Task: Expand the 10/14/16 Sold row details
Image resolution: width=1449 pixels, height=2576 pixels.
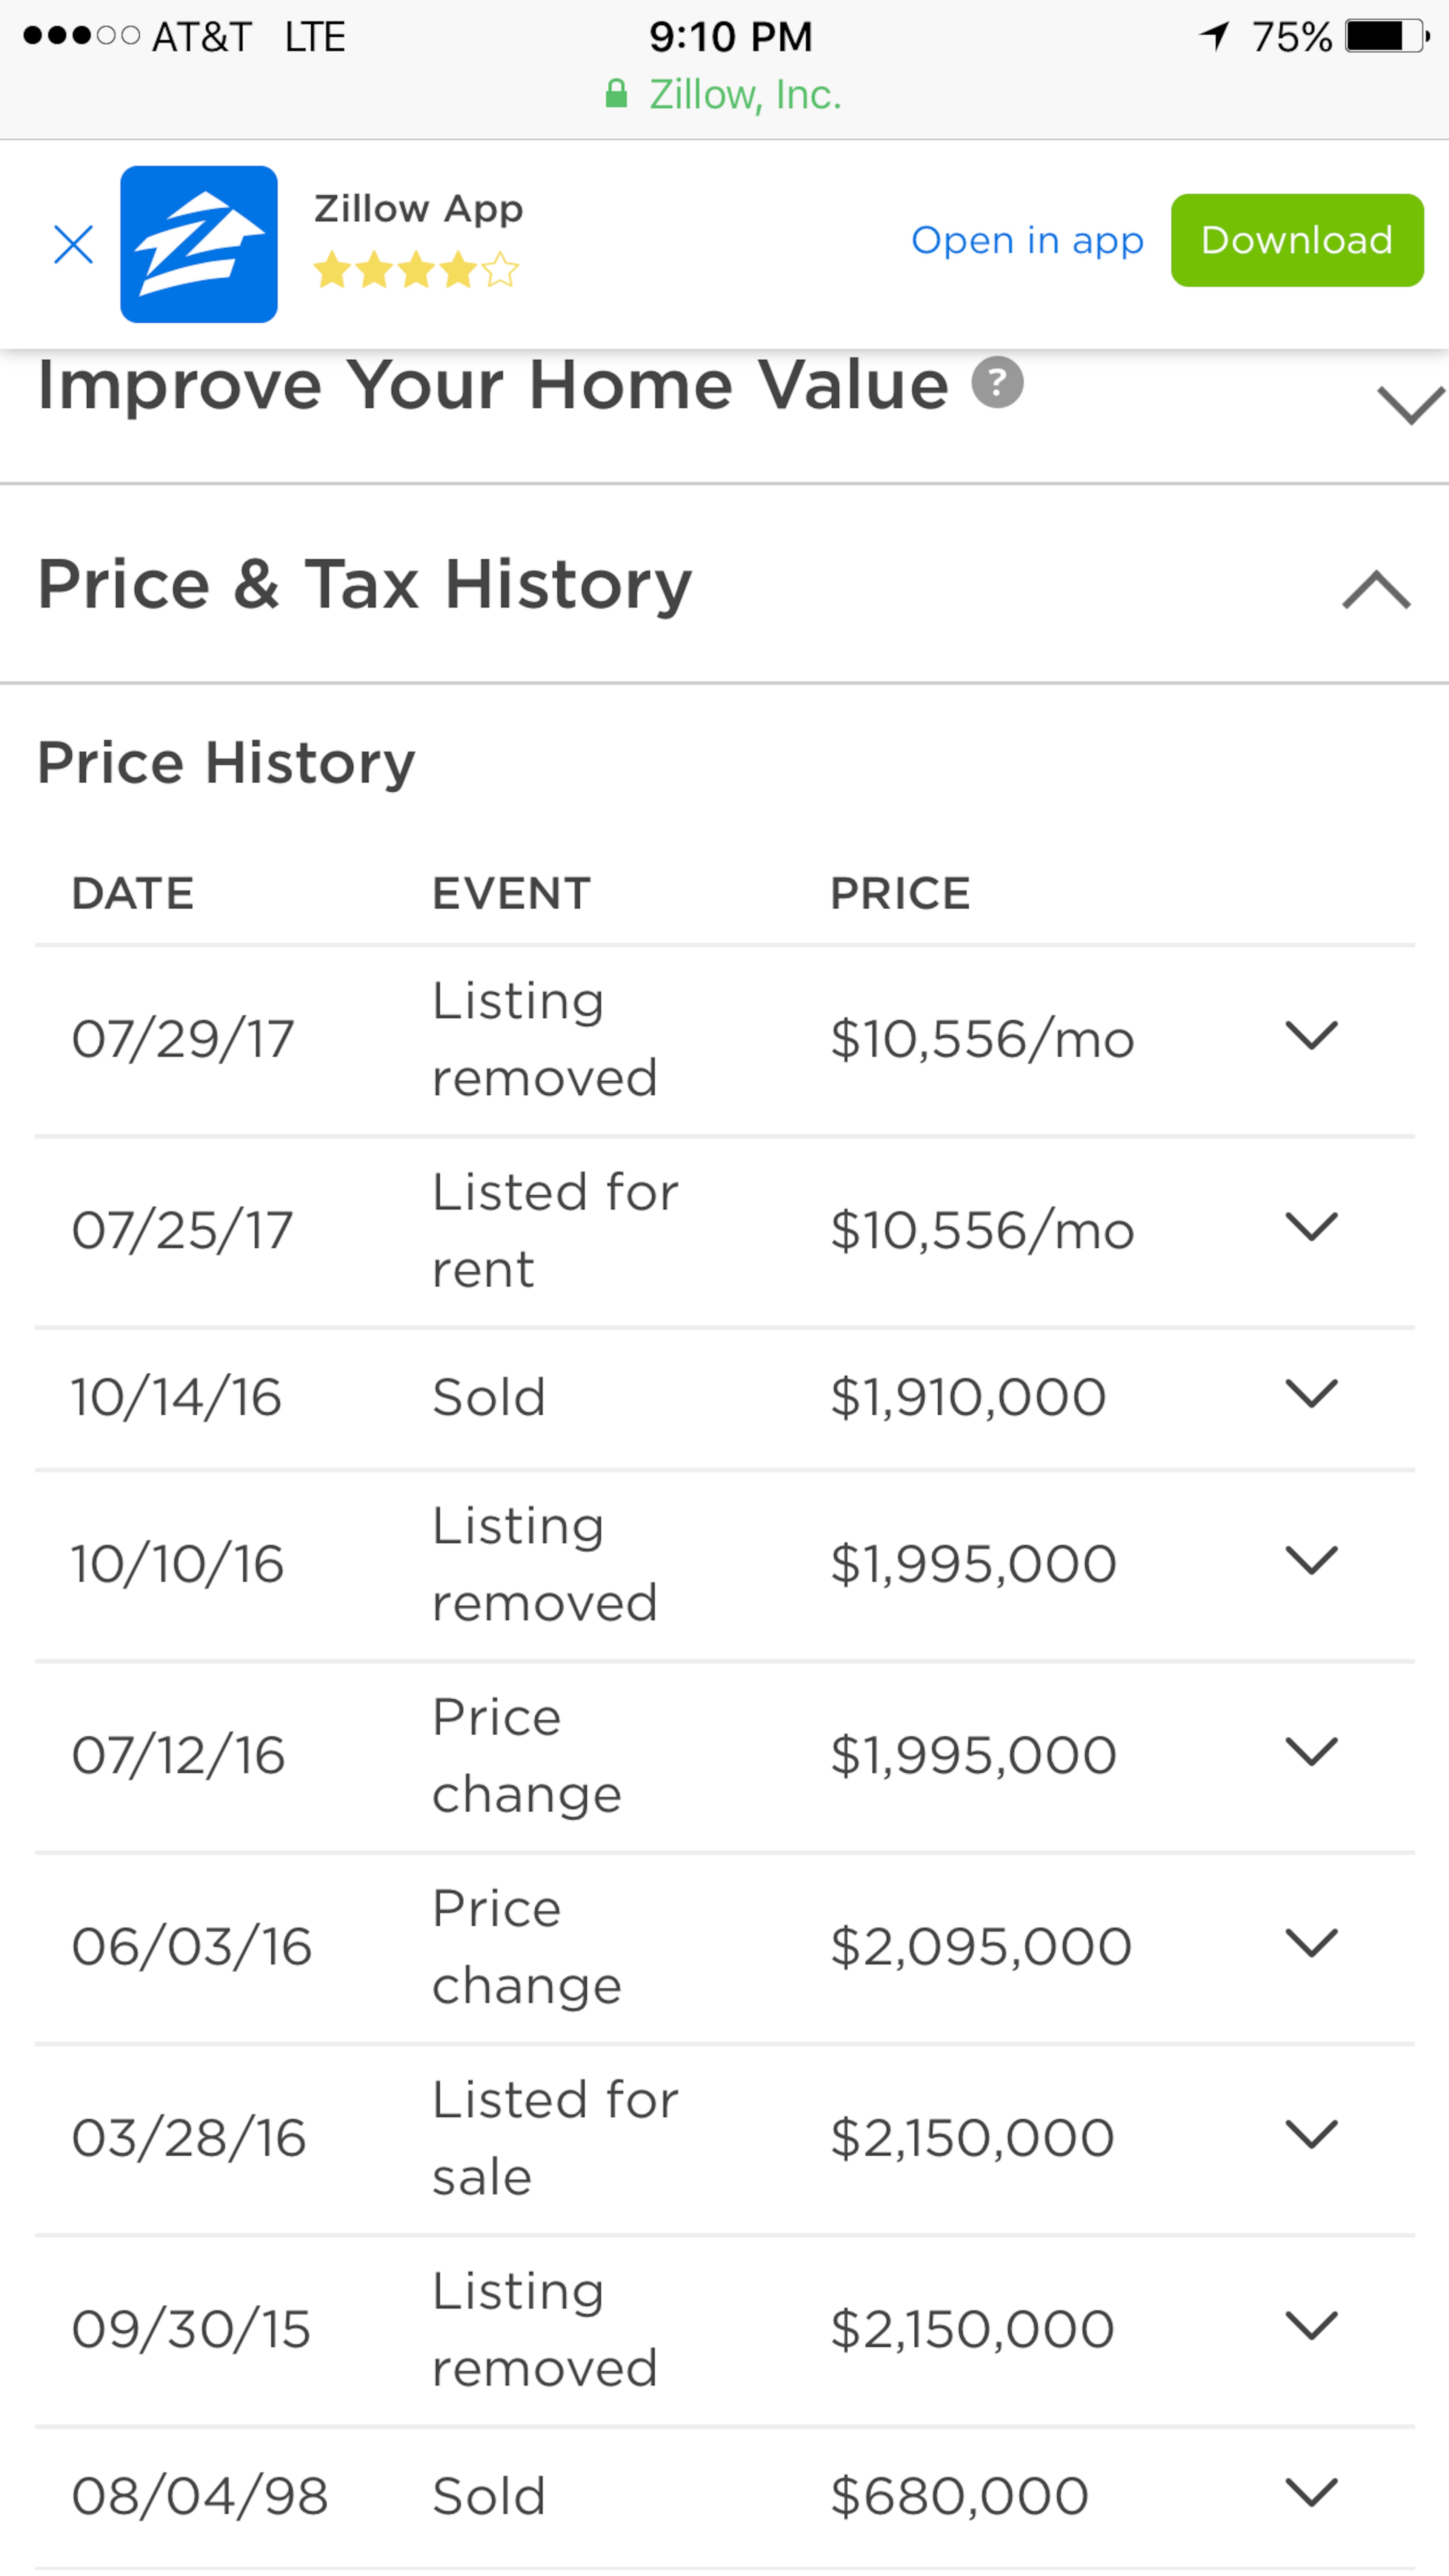Action: [x=1311, y=1394]
